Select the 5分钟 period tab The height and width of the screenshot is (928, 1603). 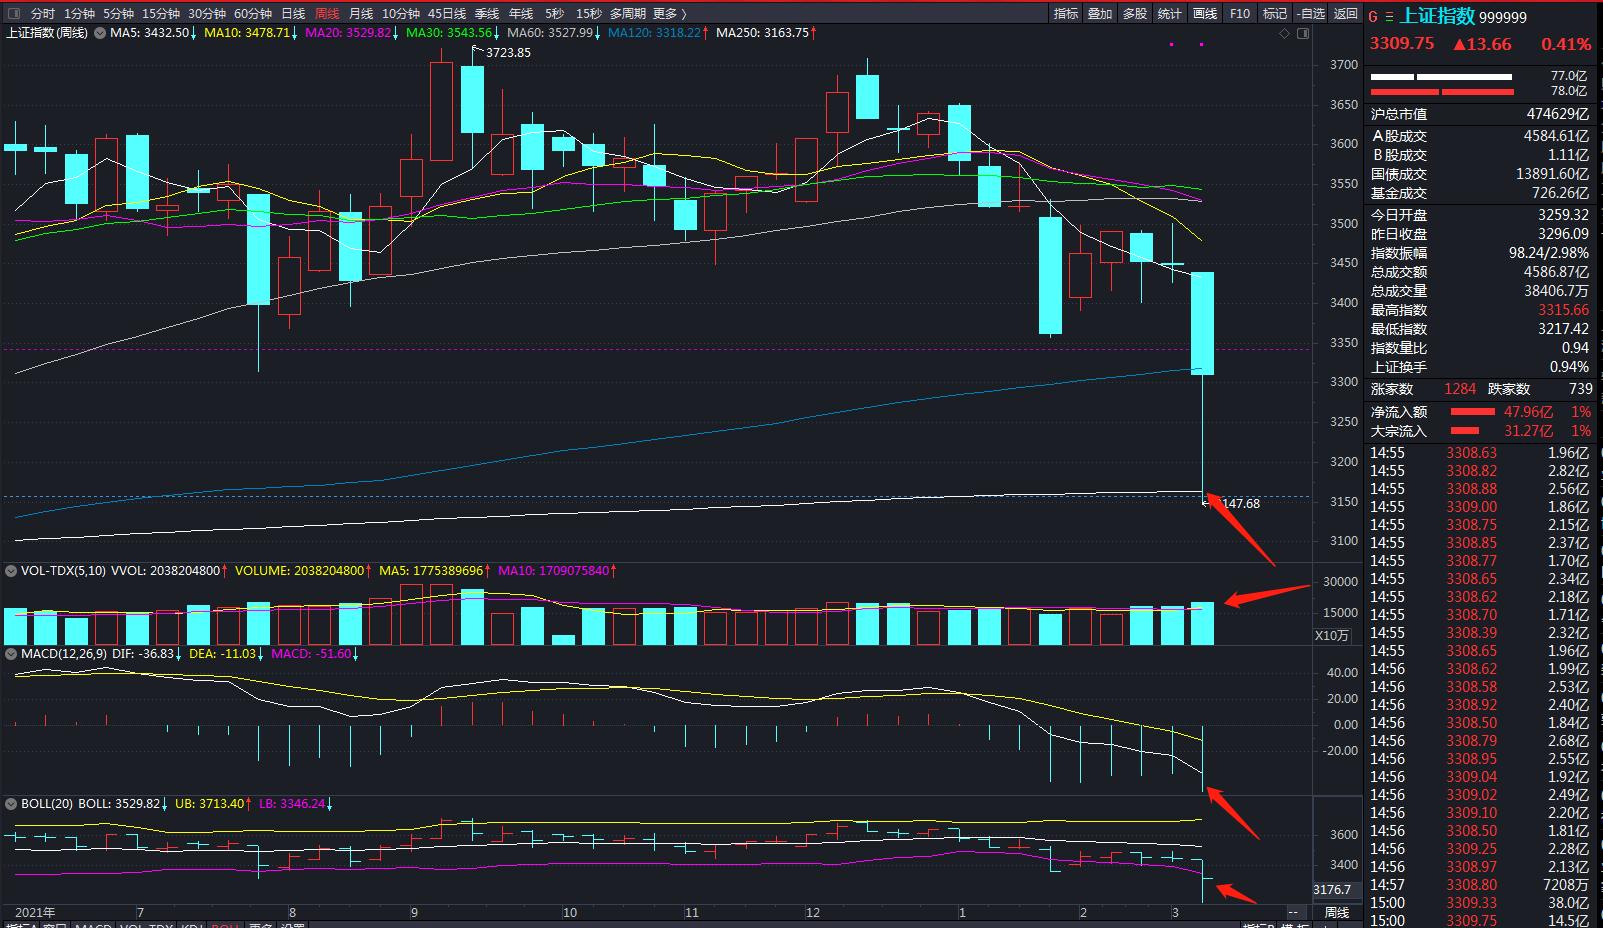[x=118, y=13]
